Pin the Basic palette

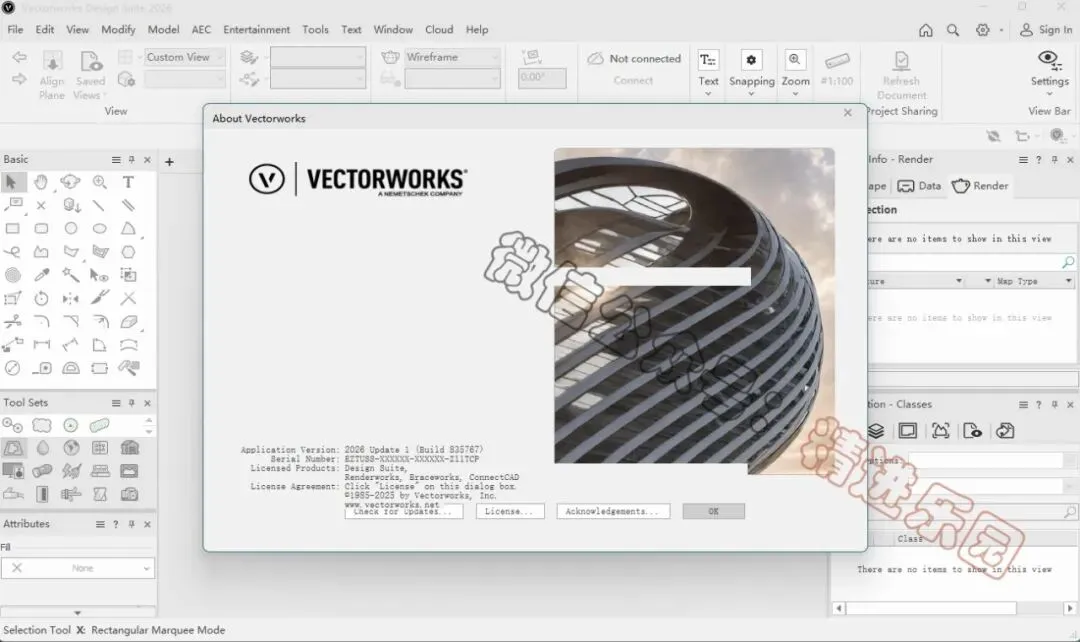point(132,159)
